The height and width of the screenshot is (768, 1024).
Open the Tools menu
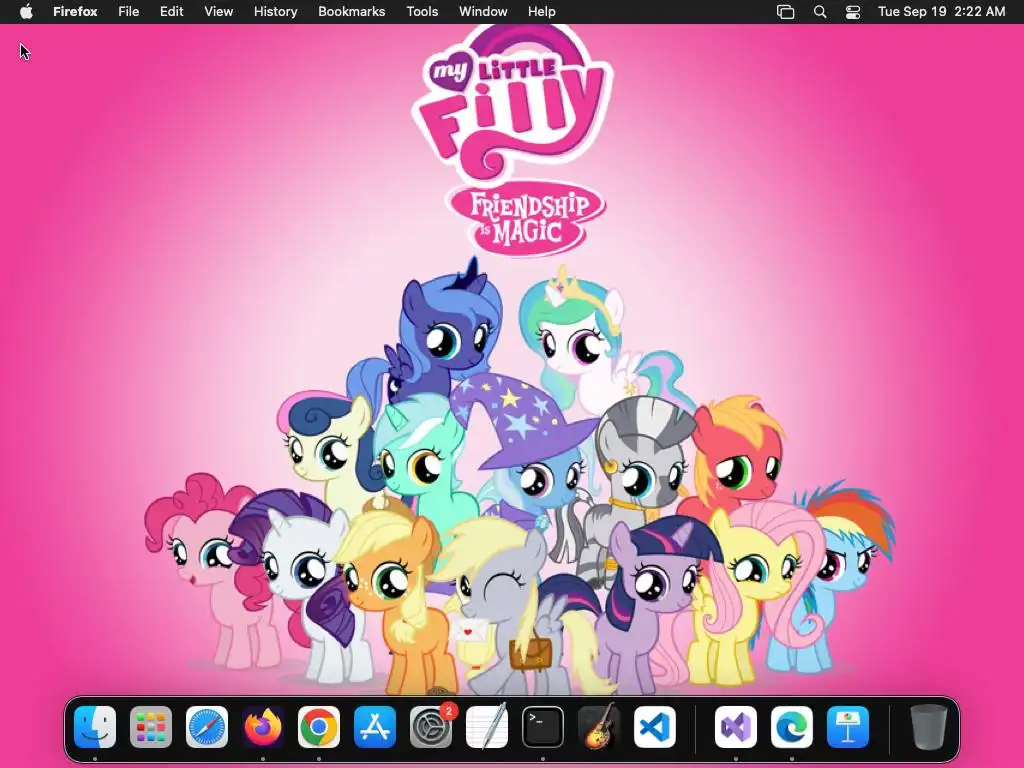pos(423,12)
